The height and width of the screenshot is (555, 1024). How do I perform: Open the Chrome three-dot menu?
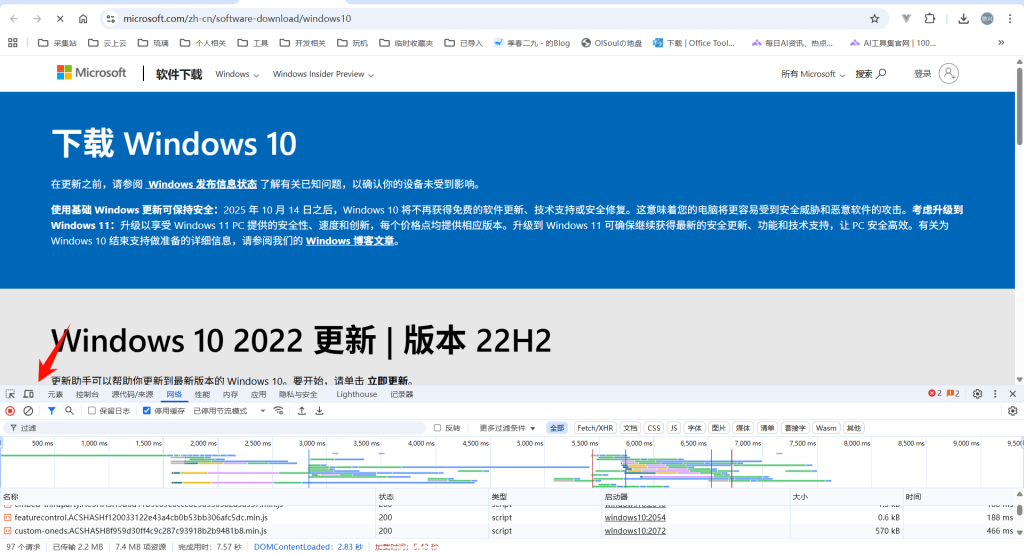pos(1010,19)
